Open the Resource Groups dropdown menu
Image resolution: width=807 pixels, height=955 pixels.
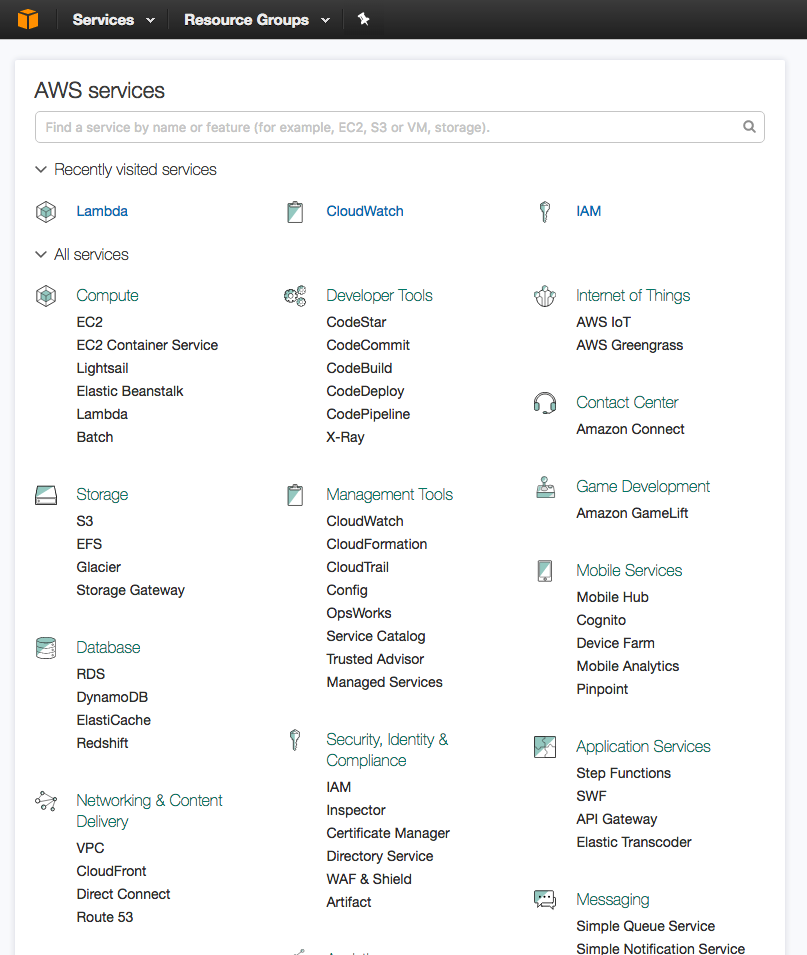click(257, 19)
